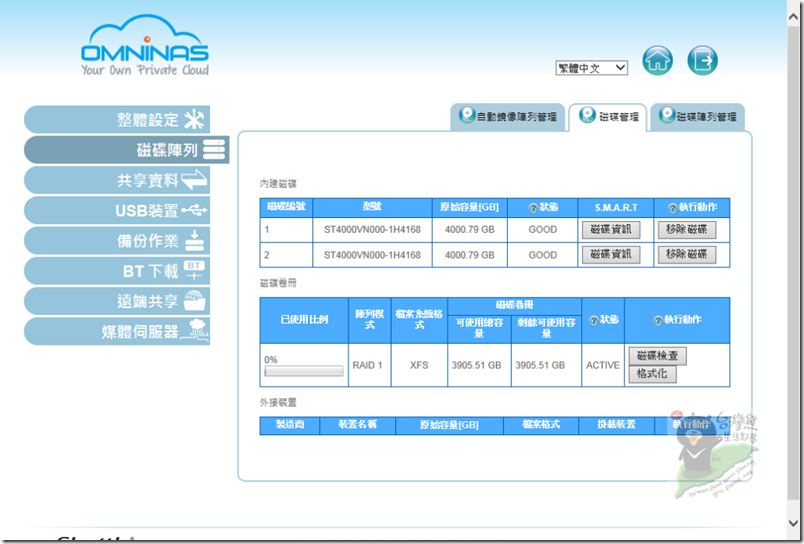The height and width of the screenshot is (544, 804).
Task: Click the page scrollbar down arrow
Action: [793, 523]
